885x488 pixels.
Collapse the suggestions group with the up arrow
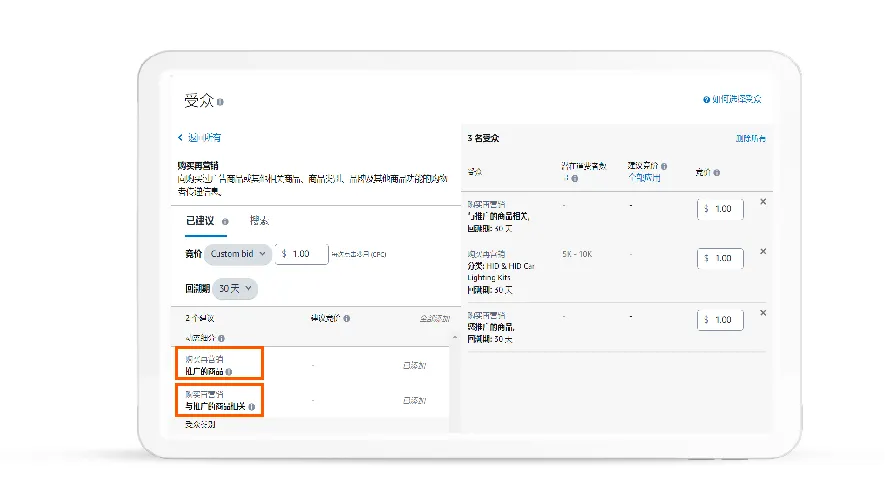454,337
